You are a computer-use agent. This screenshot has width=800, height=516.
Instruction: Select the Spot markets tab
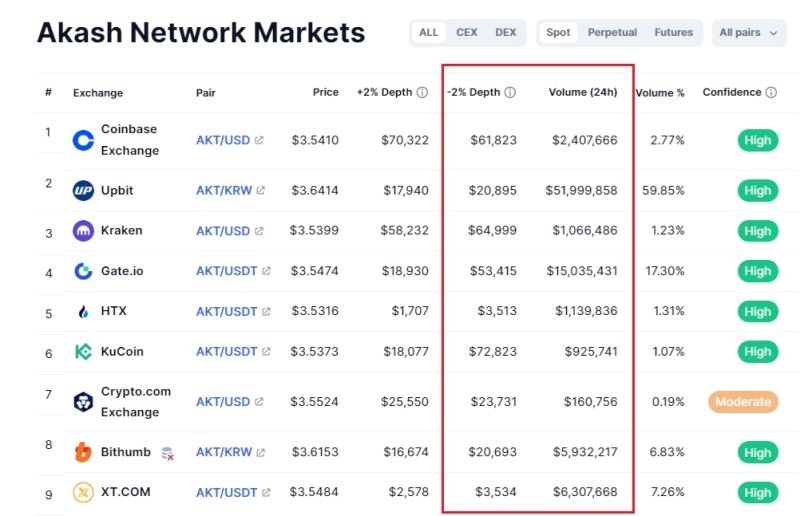559,33
